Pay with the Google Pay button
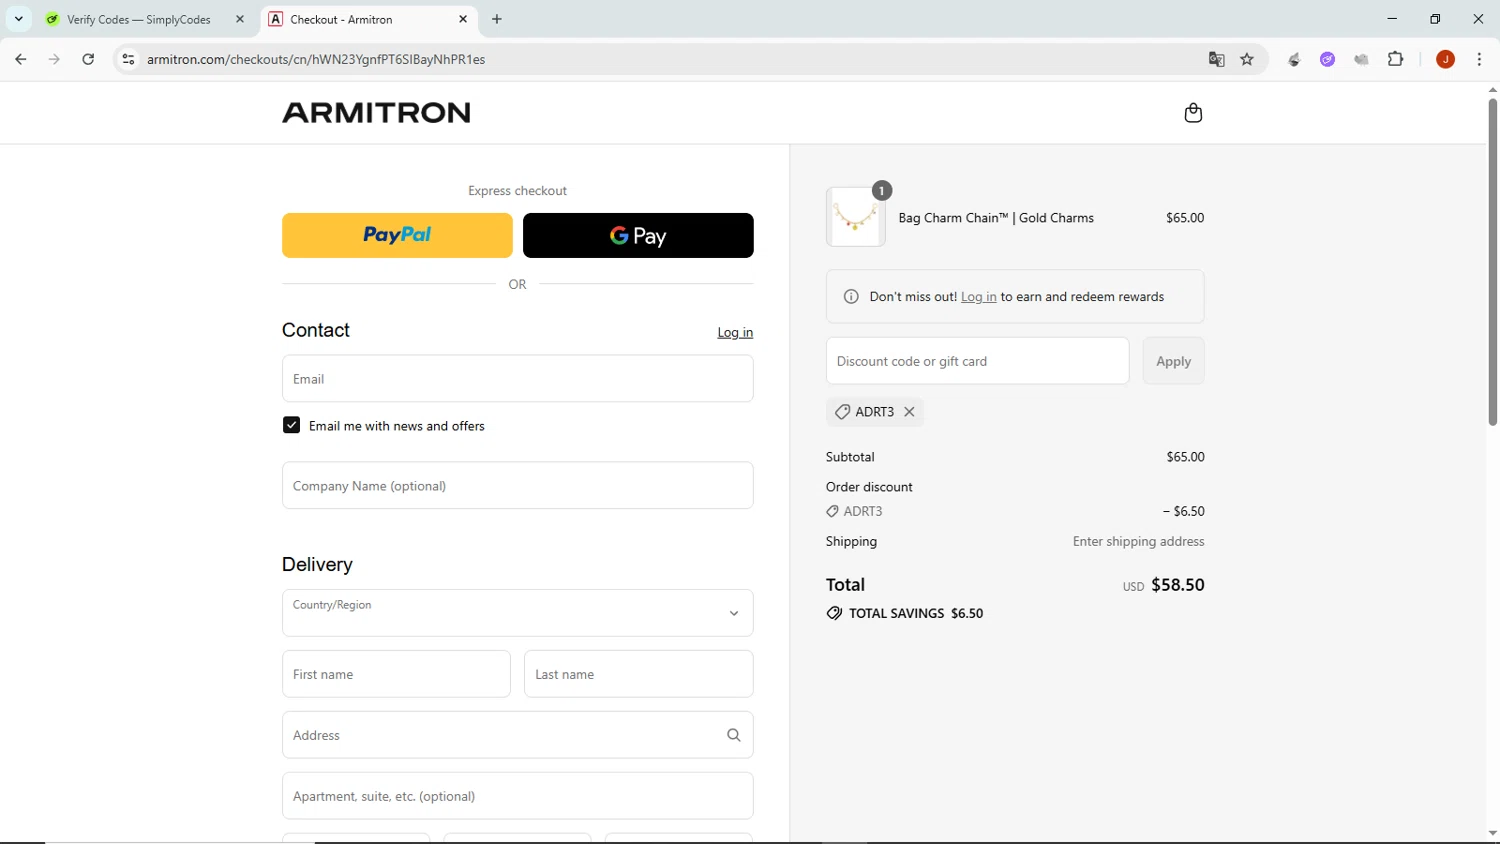Image resolution: width=1500 pixels, height=844 pixels. click(x=638, y=235)
